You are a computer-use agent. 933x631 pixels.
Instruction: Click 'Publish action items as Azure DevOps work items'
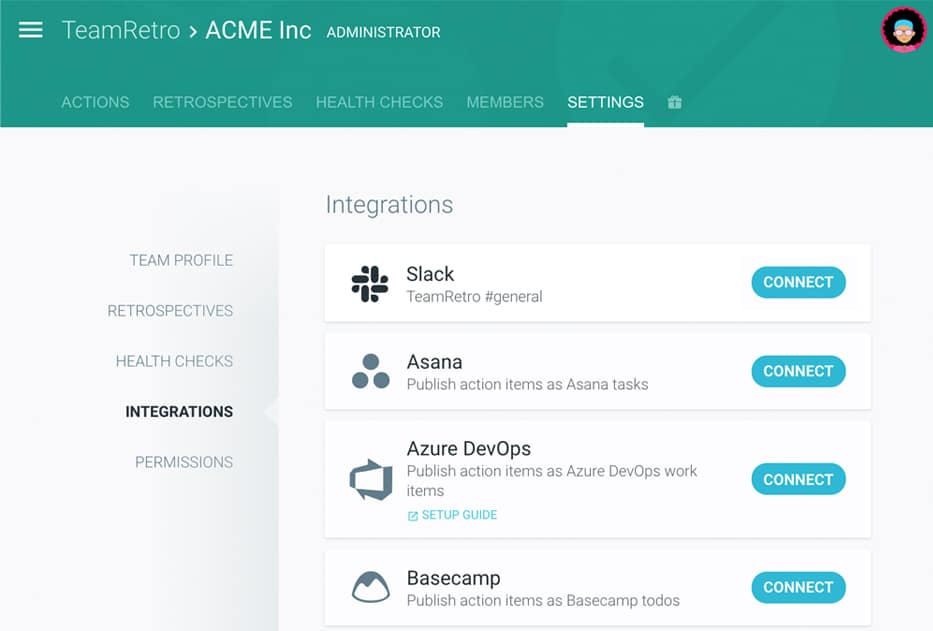(x=552, y=481)
